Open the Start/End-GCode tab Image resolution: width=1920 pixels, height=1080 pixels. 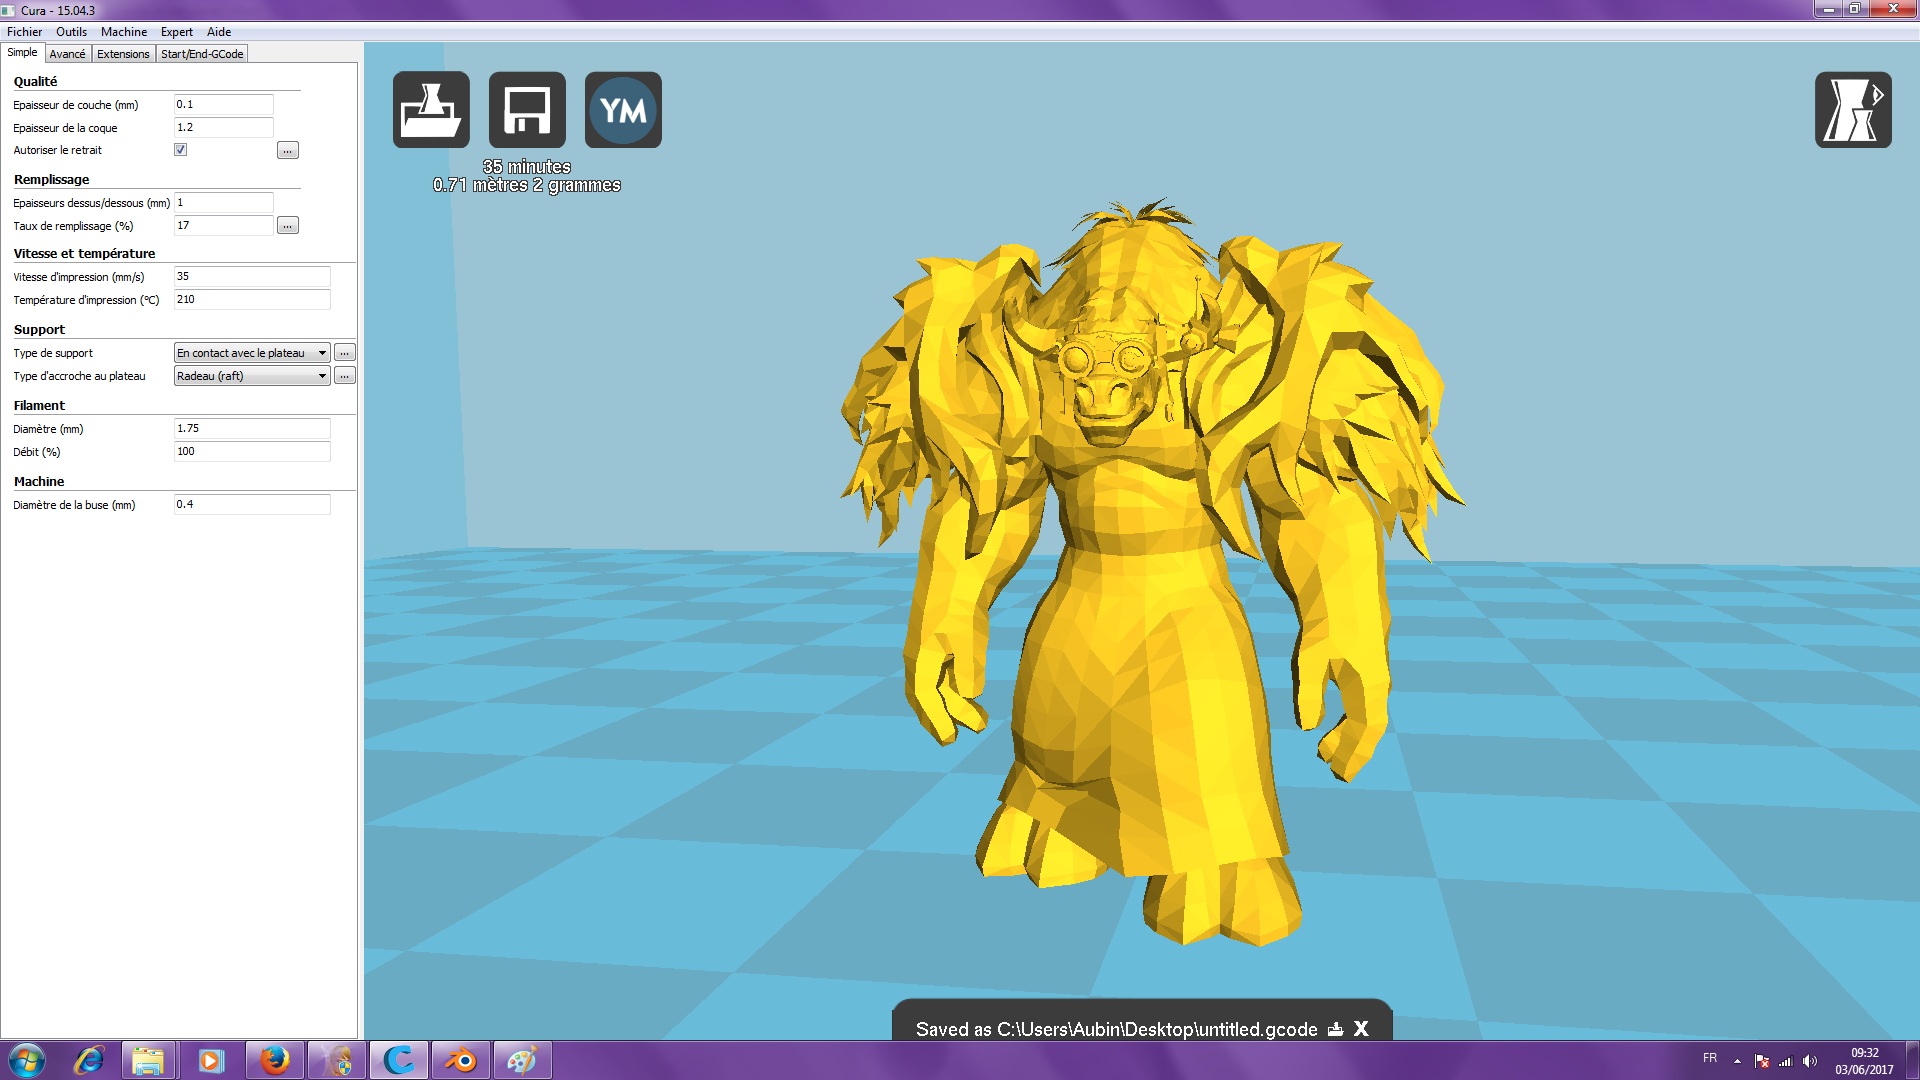click(202, 54)
